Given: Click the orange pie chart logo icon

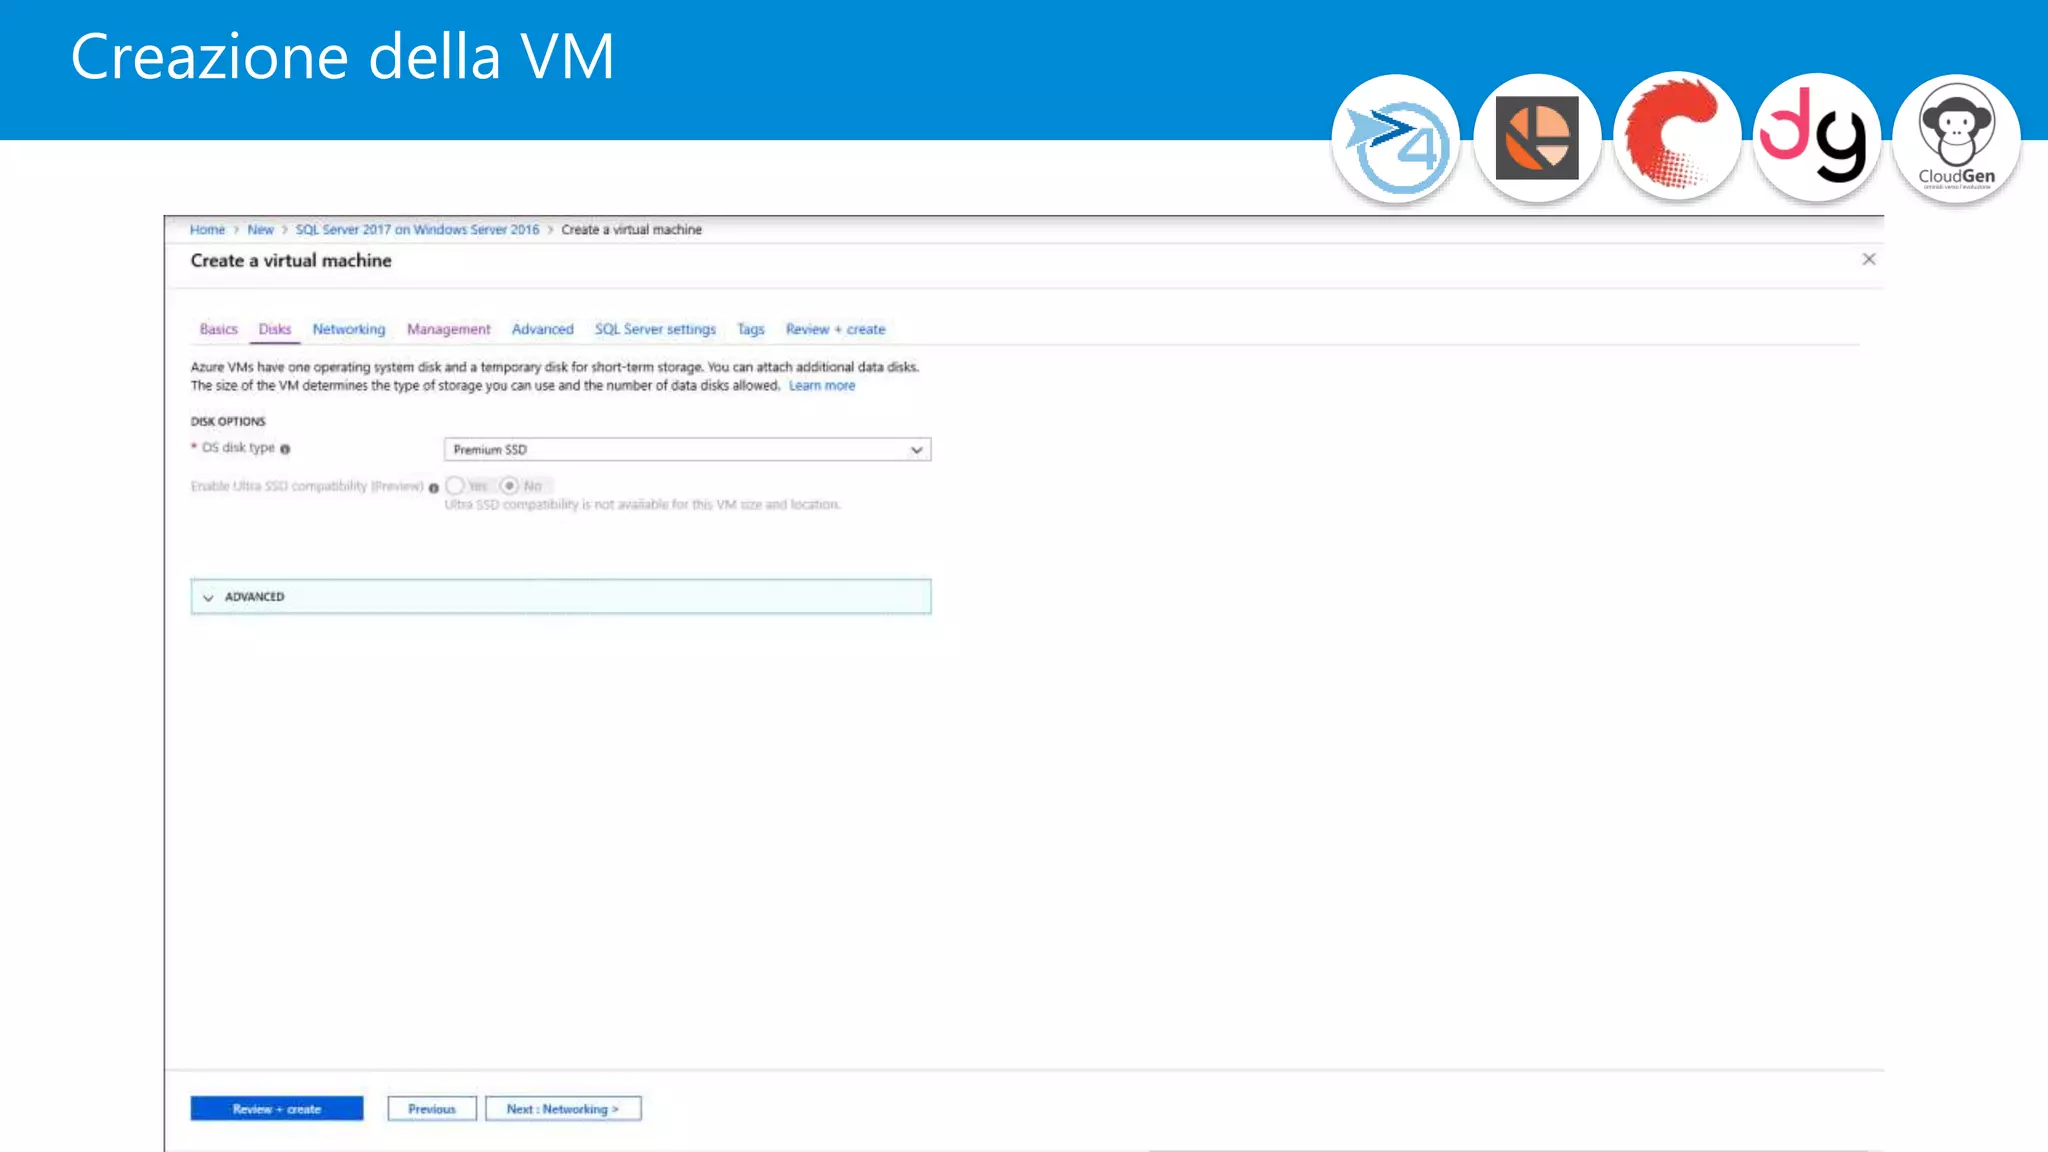Looking at the screenshot, I should (x=1537, y=139).
